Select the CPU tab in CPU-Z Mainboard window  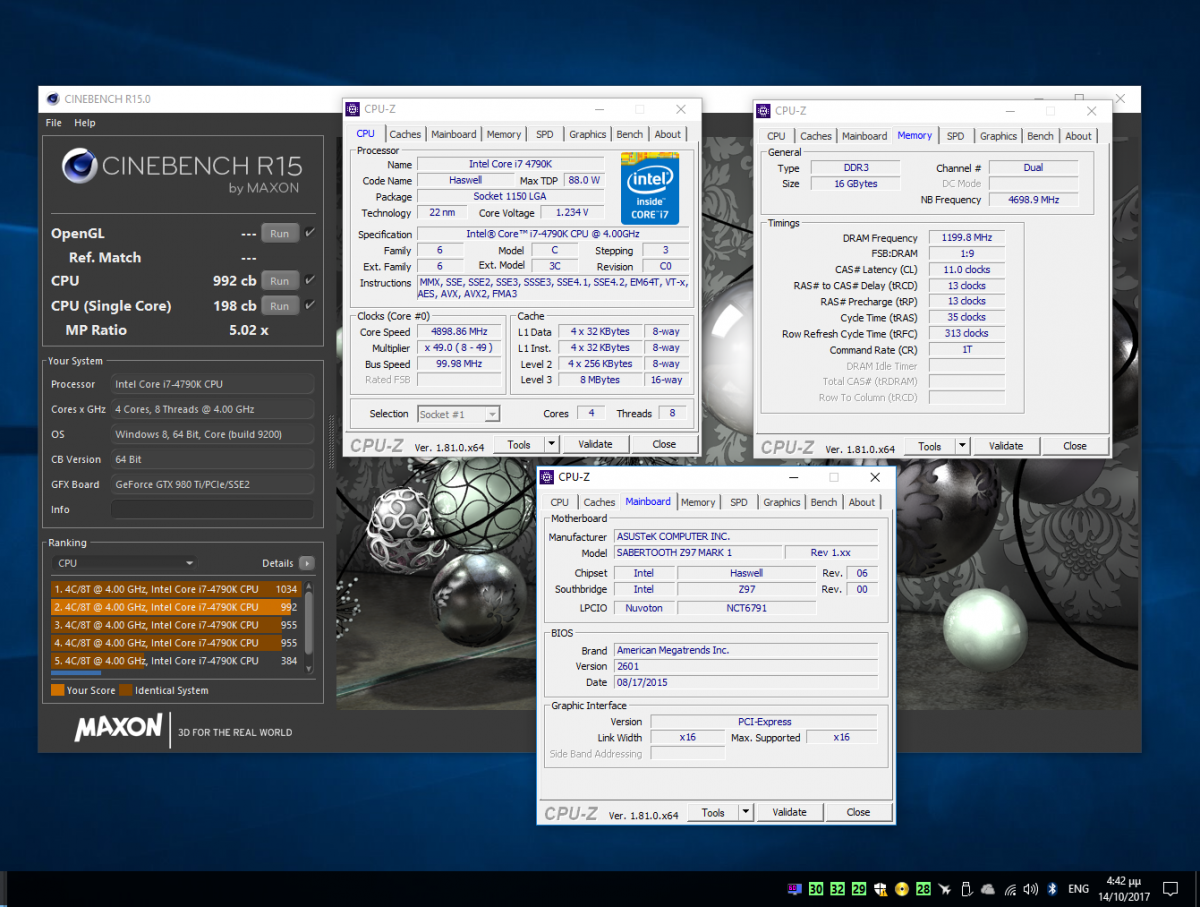(x=560, y=502)
